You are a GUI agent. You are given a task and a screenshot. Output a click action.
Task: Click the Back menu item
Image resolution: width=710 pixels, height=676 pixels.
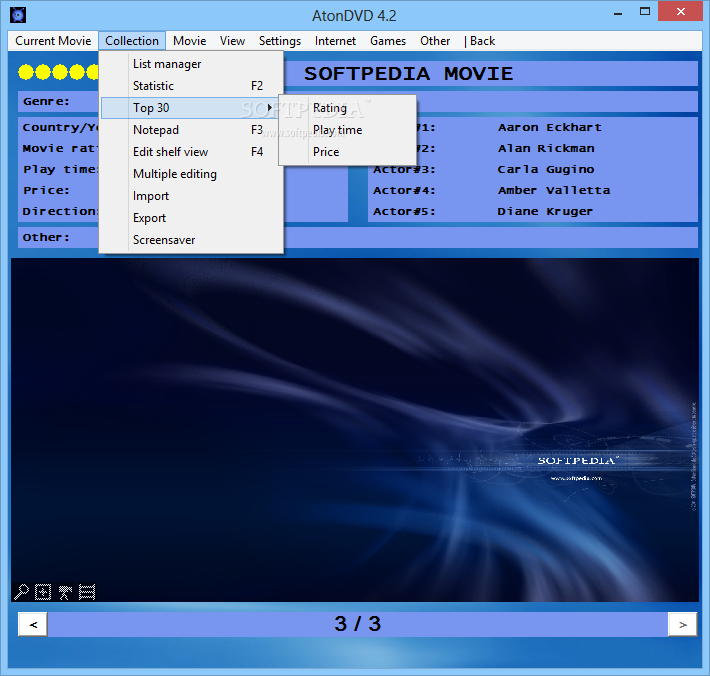480,41
